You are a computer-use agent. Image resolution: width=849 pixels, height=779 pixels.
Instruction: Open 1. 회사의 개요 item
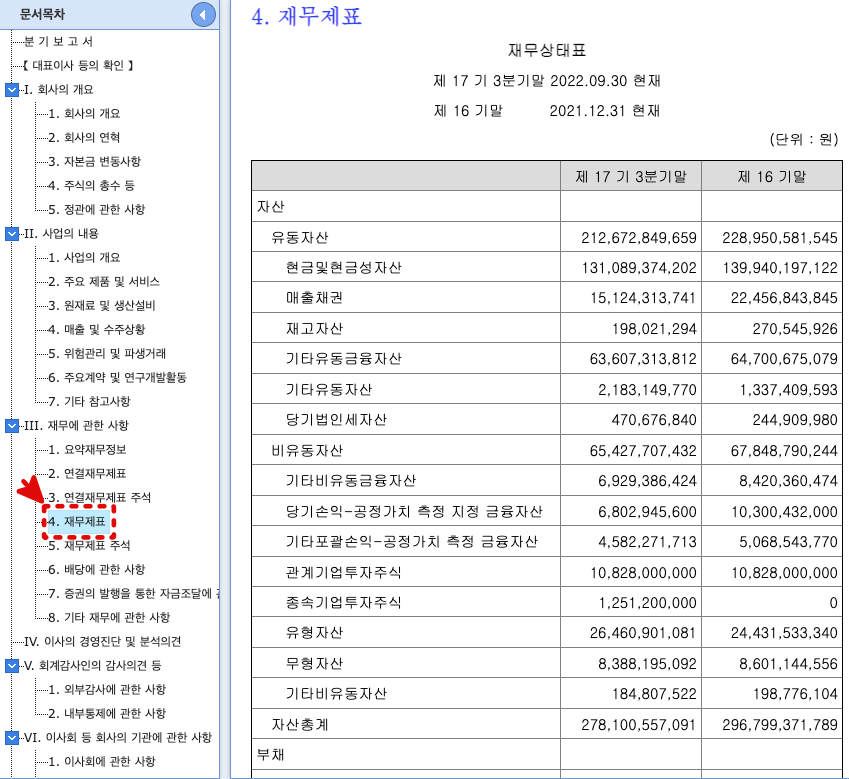coord(84,114)
